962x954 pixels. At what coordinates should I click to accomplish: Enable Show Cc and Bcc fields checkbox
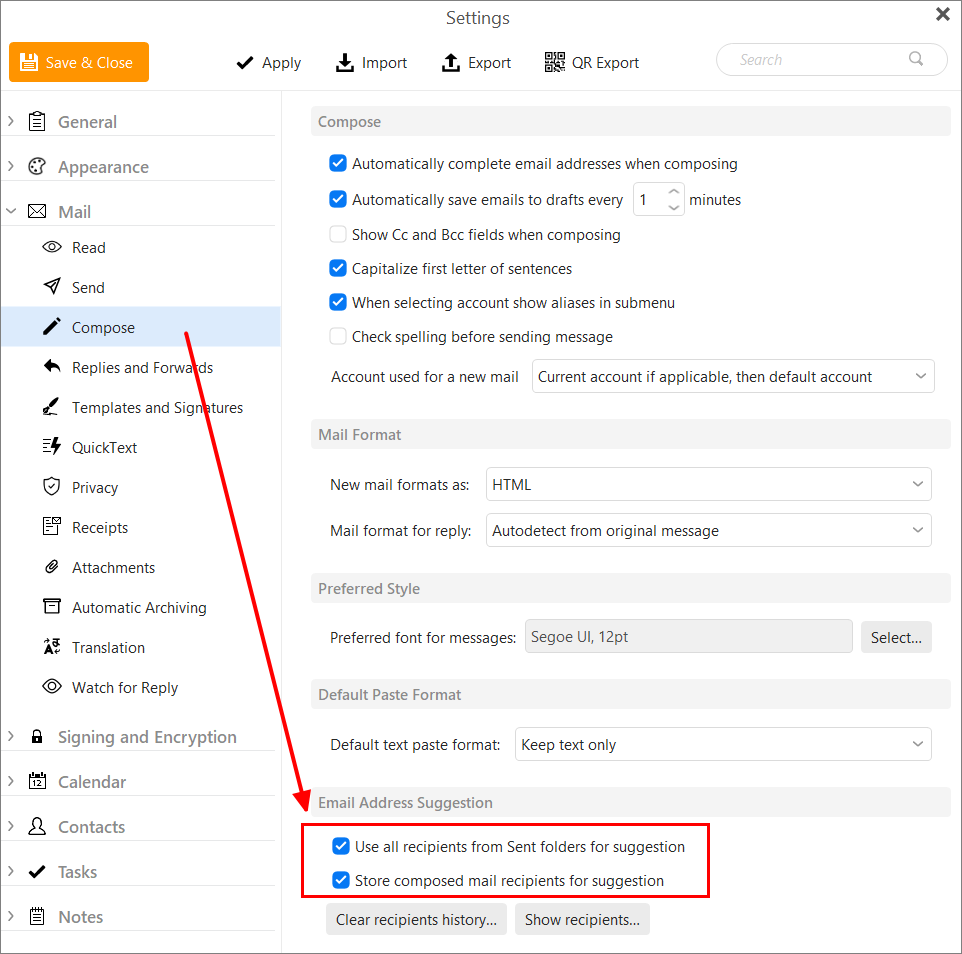(x=337, y=234)
